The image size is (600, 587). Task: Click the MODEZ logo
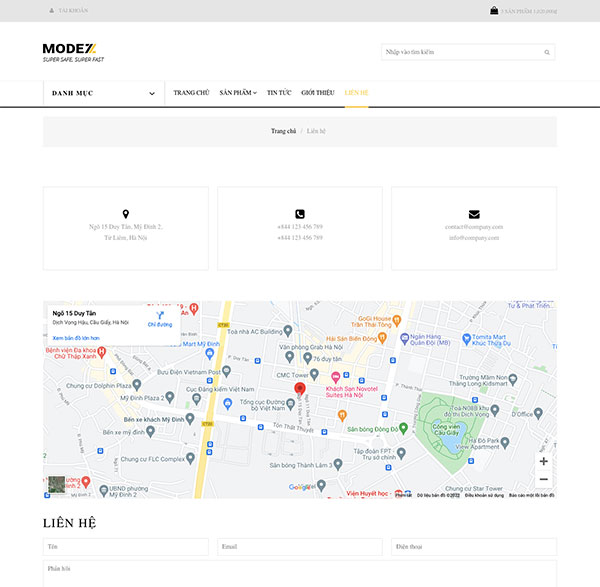click(73, 52)
